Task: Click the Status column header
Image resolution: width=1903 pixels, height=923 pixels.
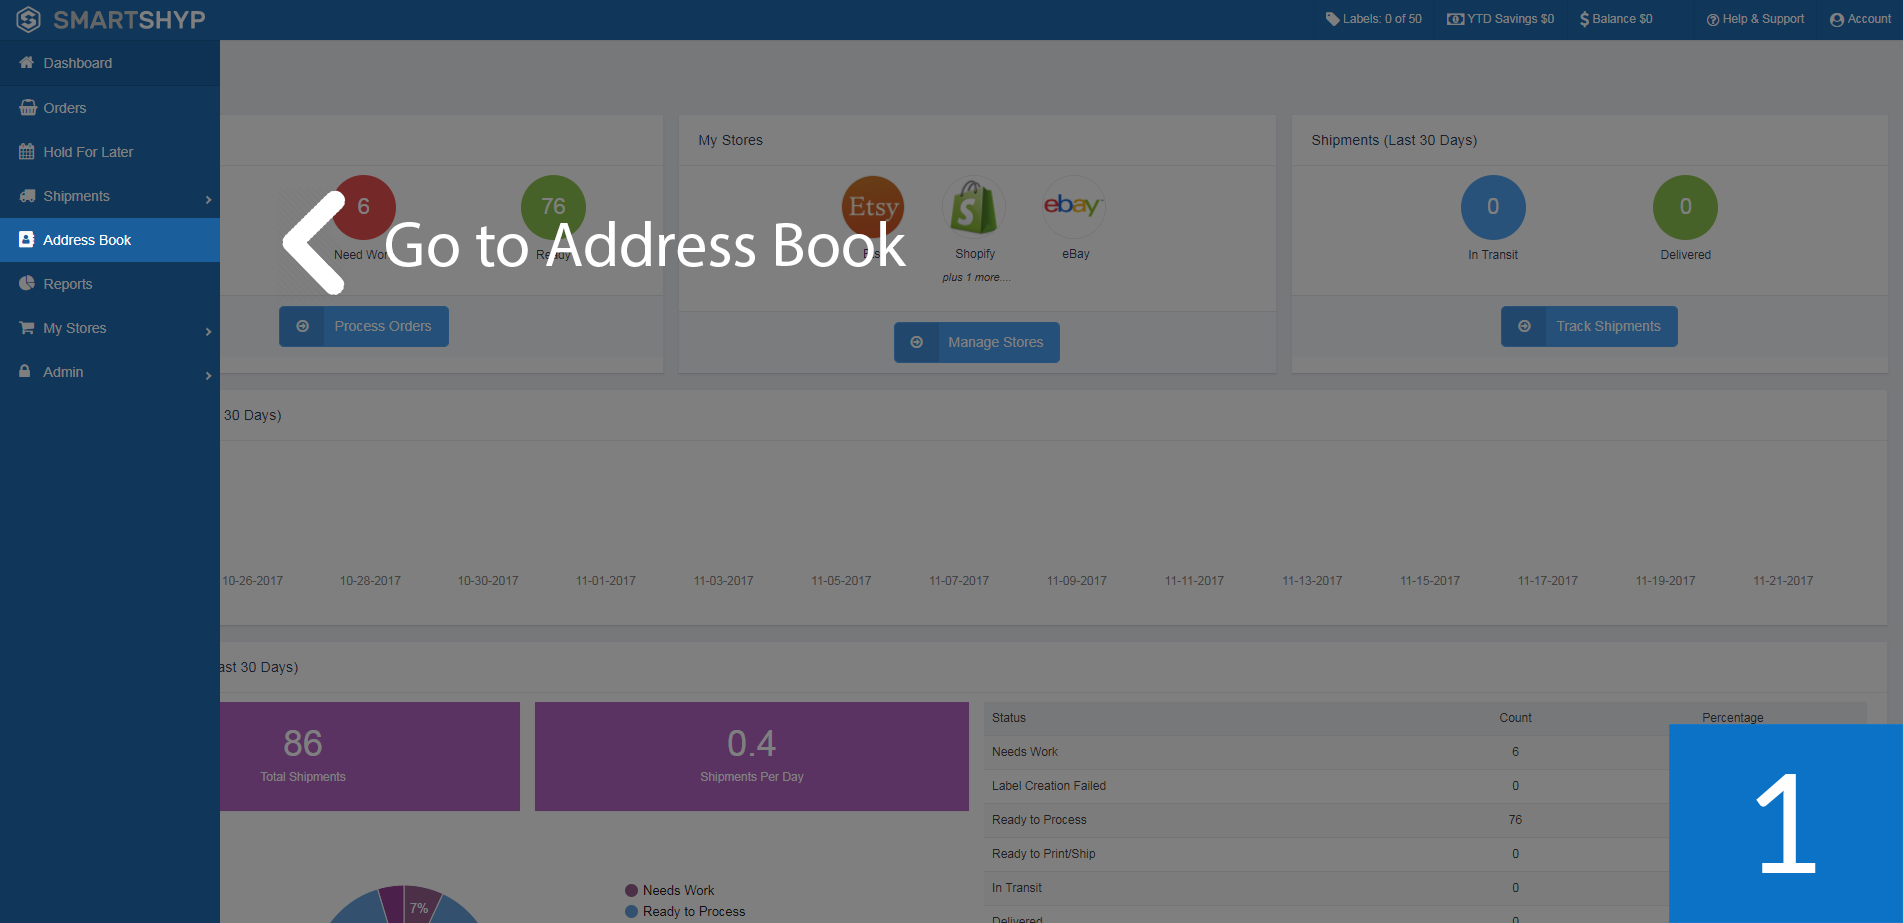Action: click(x=1009, y=718)
